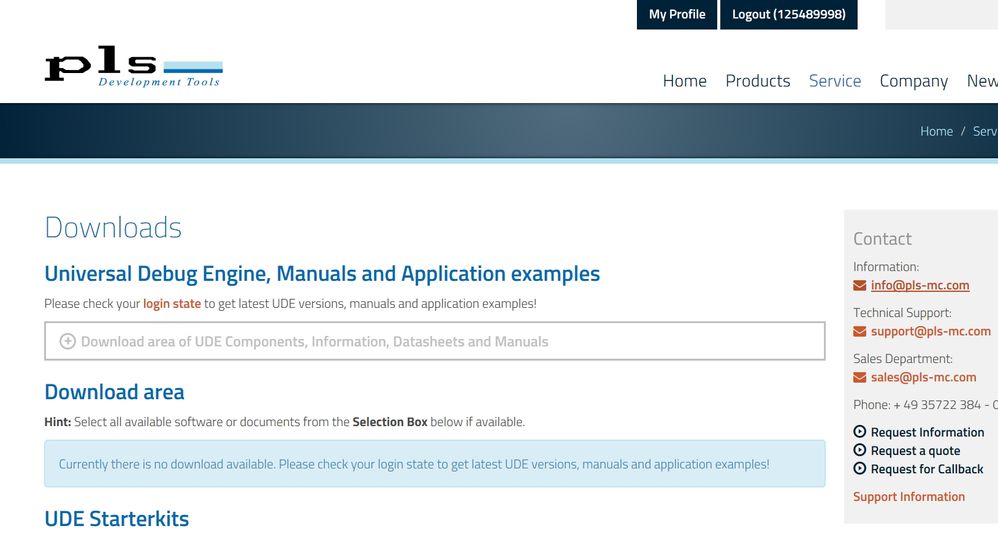Image resolution: width=998 pixels, height=539 pixels.
Task: Click the Phone number text
Action: 925,405
